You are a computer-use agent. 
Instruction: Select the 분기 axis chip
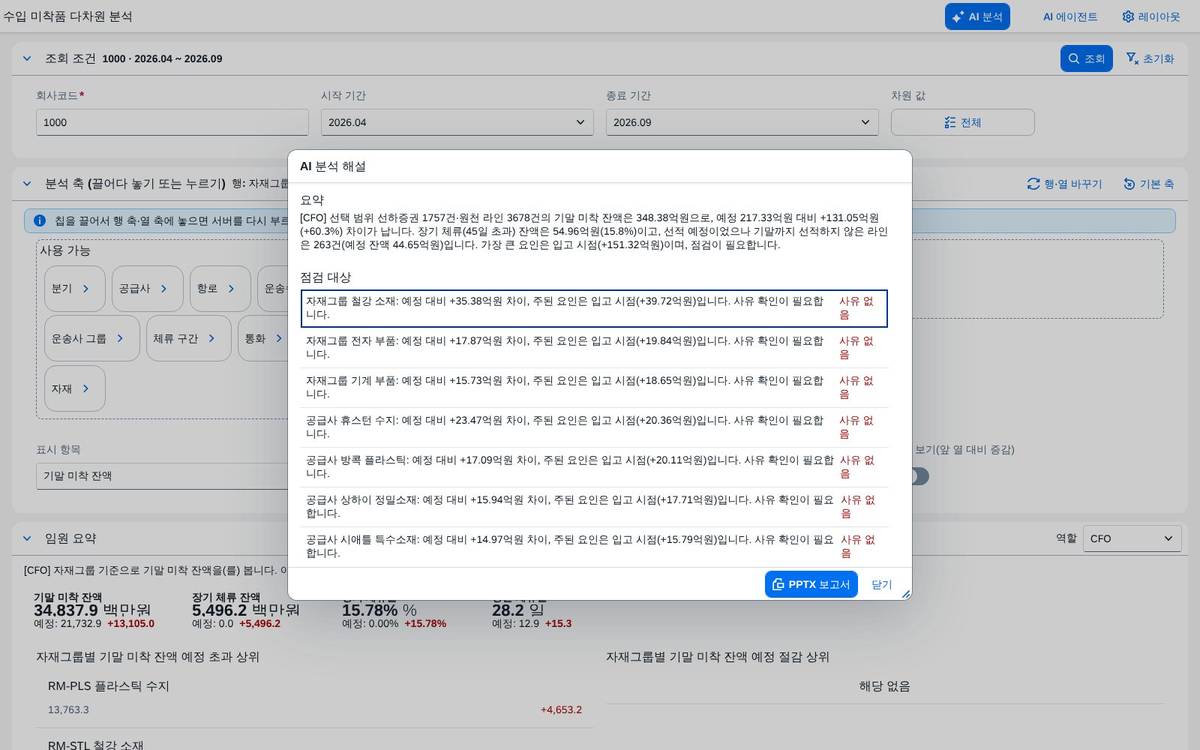pos(74,288)
